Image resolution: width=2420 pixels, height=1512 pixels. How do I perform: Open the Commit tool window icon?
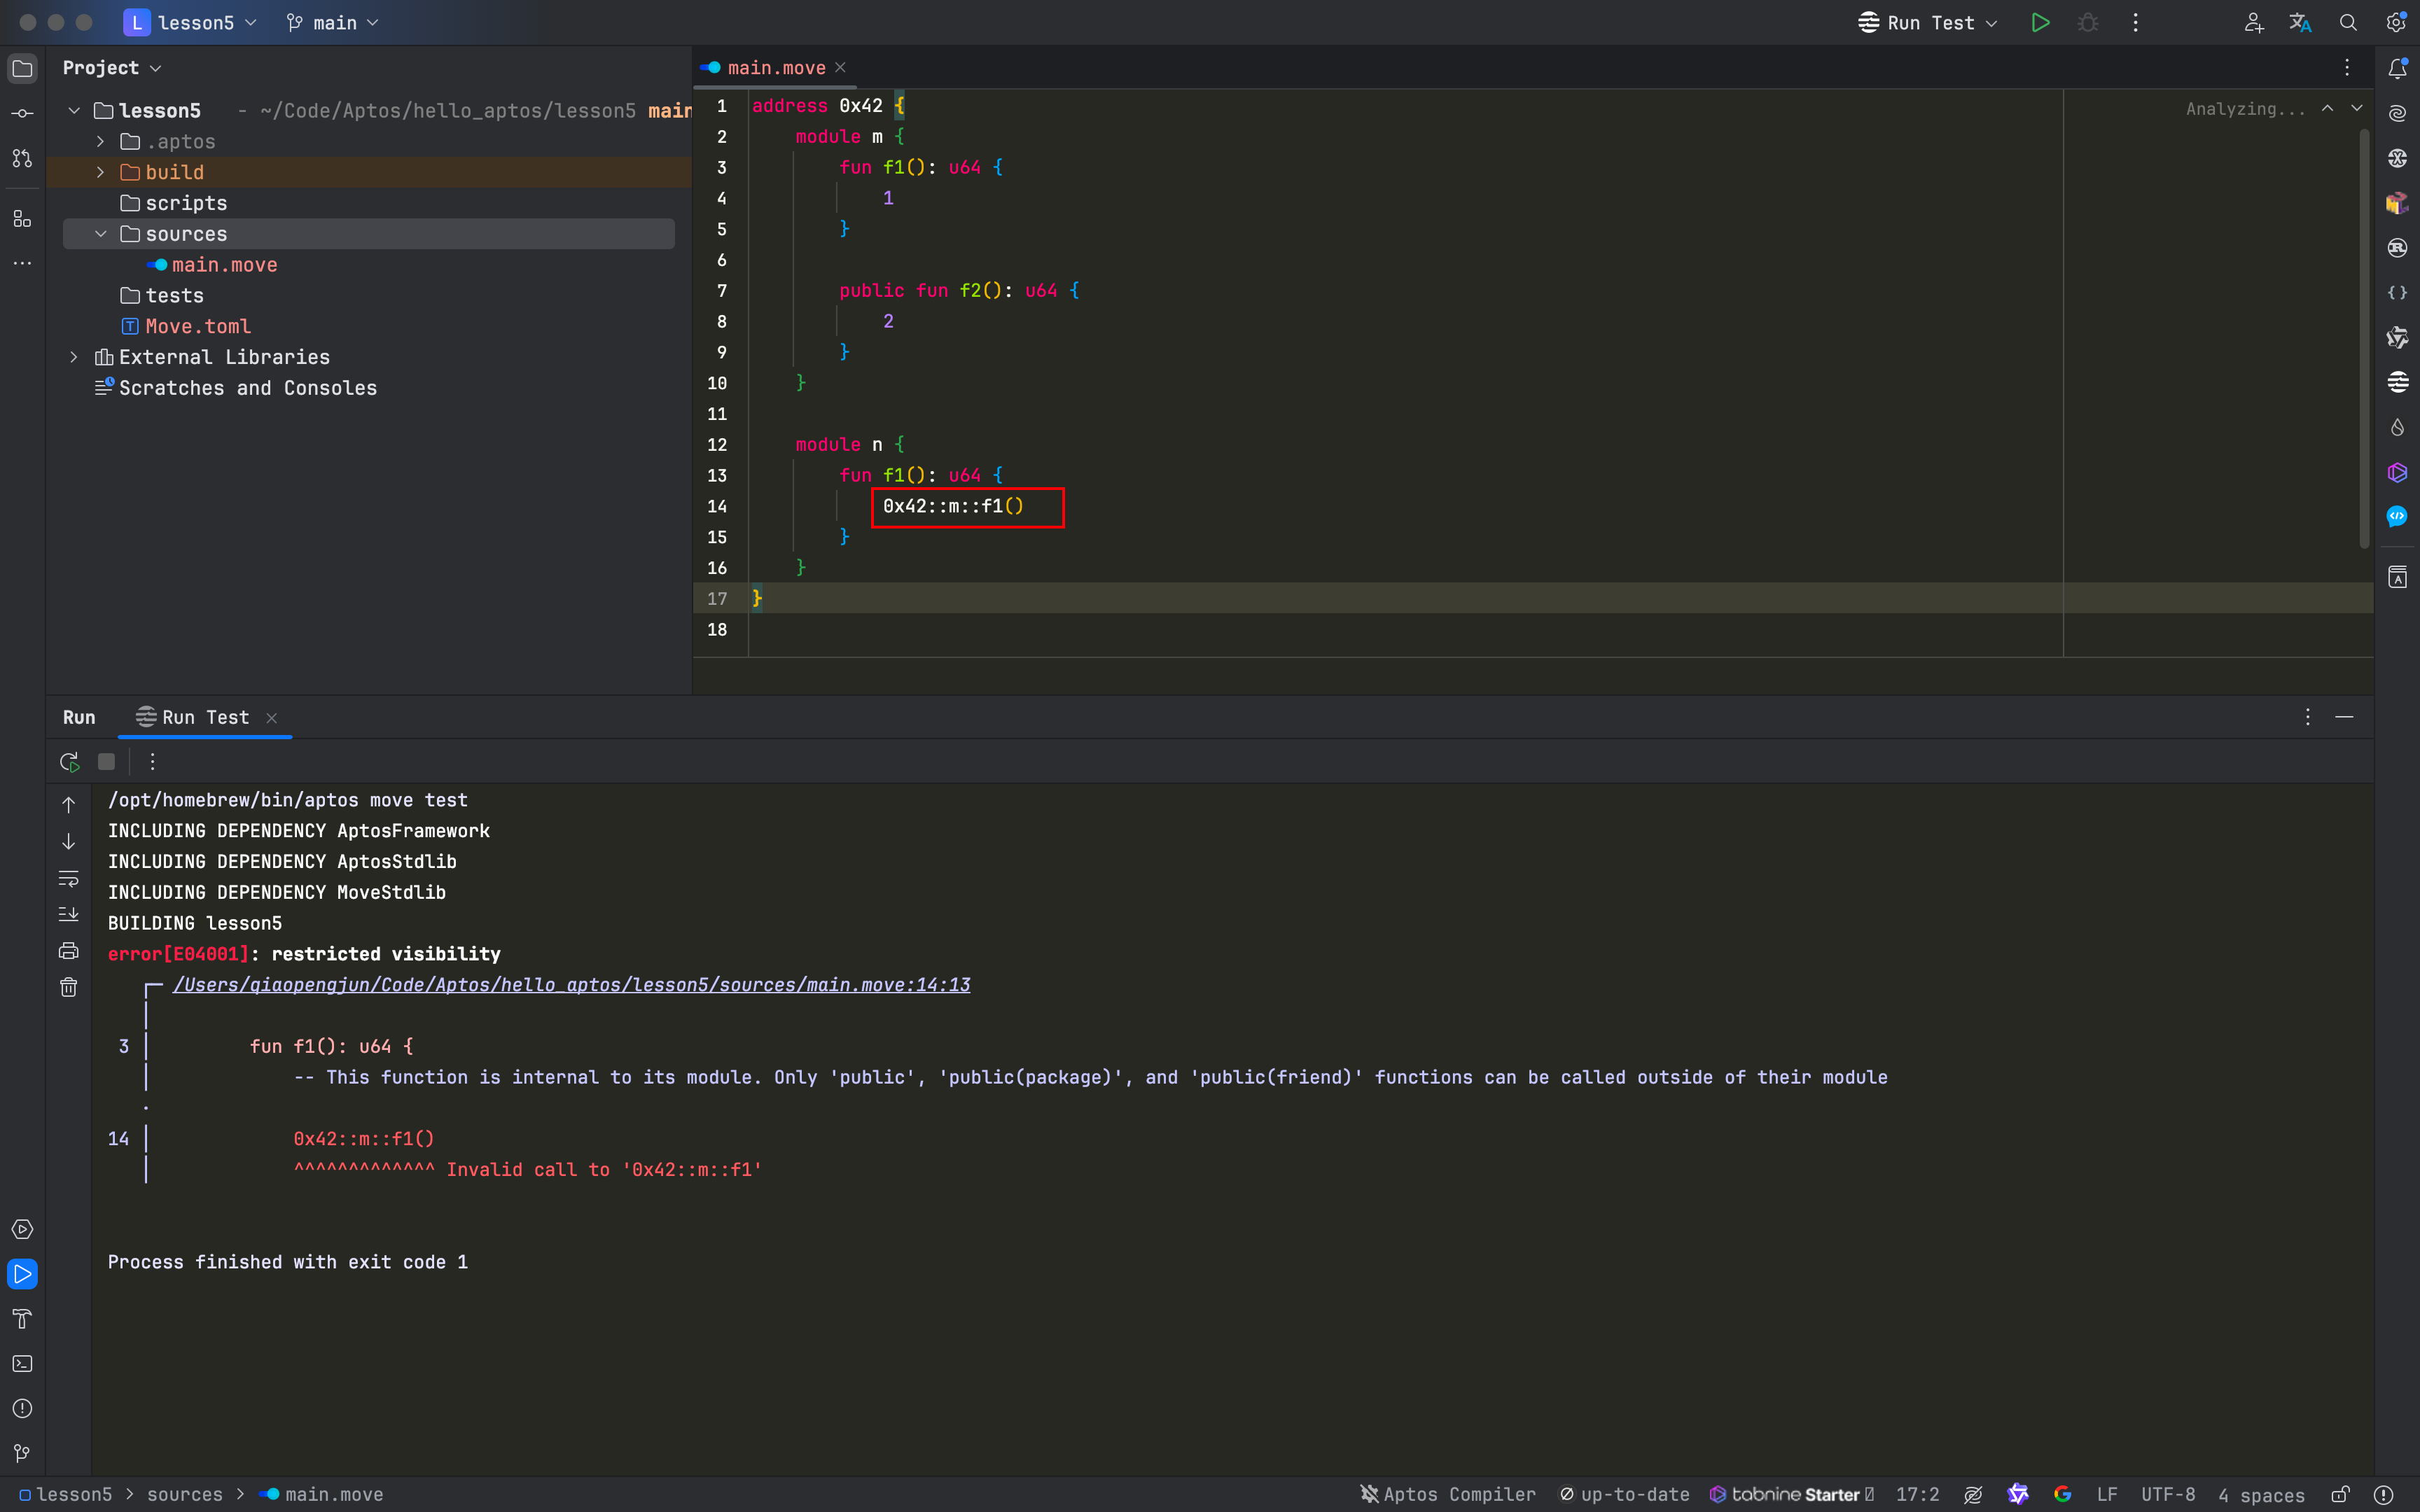click(x=22, y=113)
